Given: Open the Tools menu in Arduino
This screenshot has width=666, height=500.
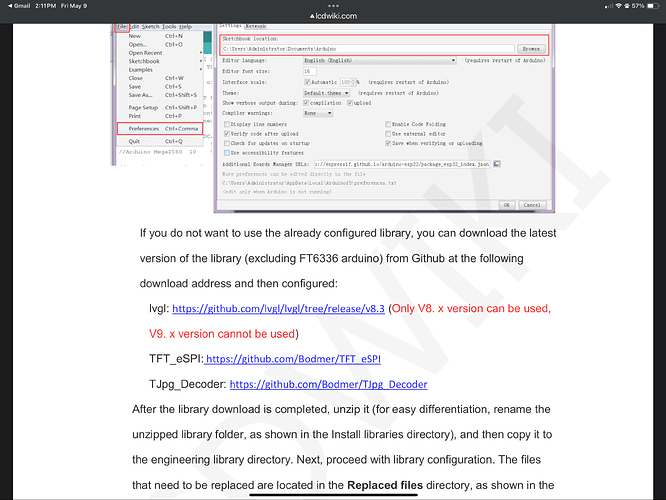Looking at the screenshot, I should coord(169,27).
